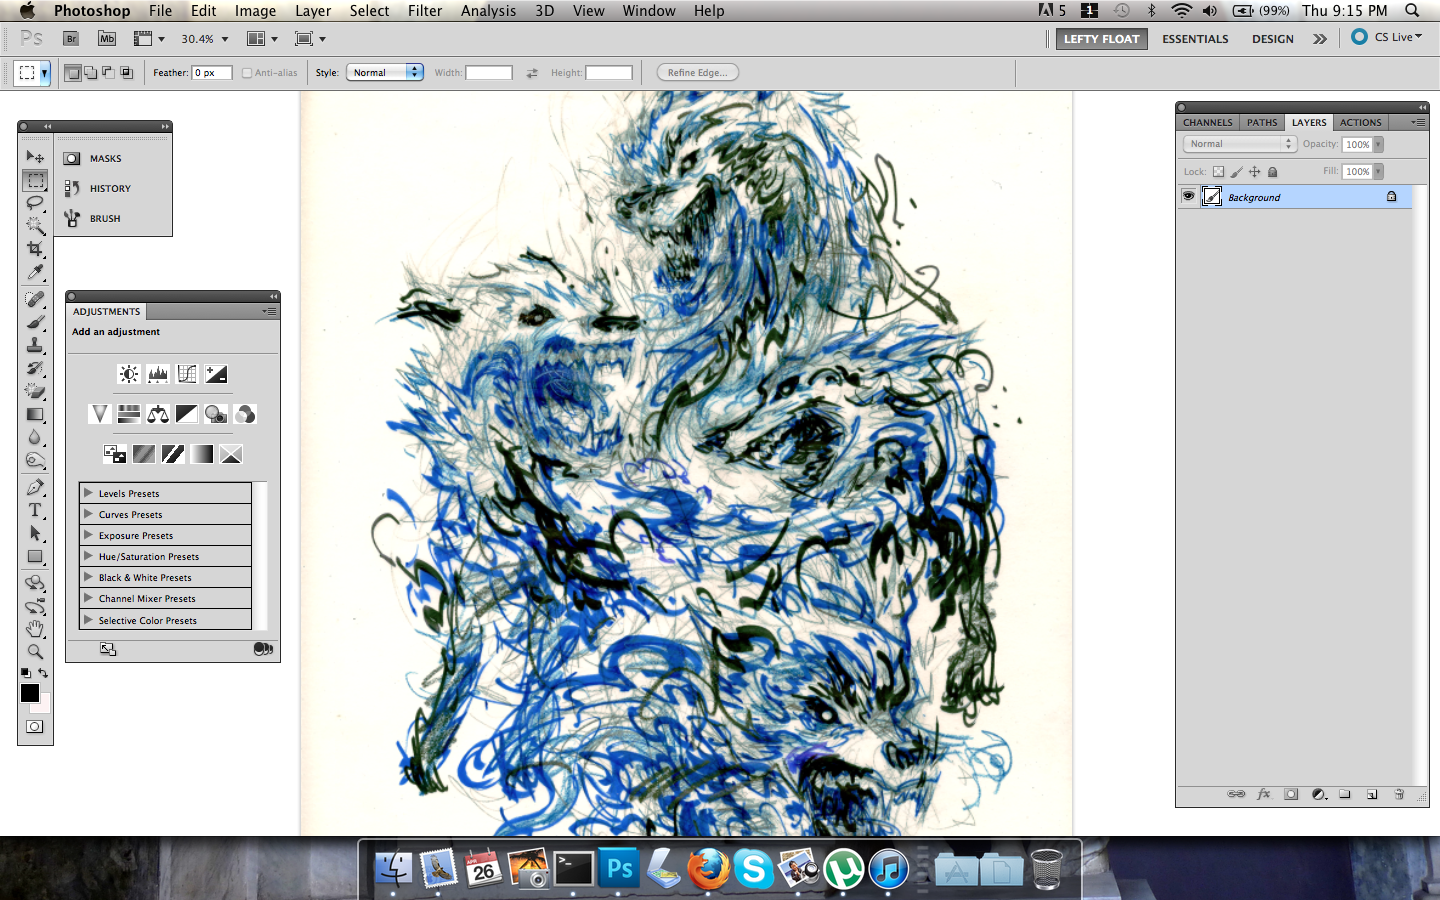Switch to the Actions tab

coord(1361,122)
